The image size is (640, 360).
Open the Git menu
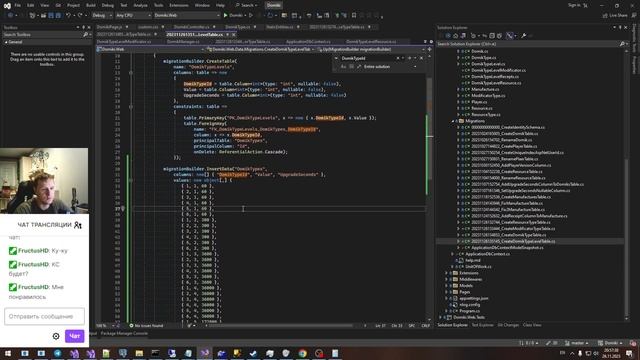pyautogui.click(x=58, y=5)
